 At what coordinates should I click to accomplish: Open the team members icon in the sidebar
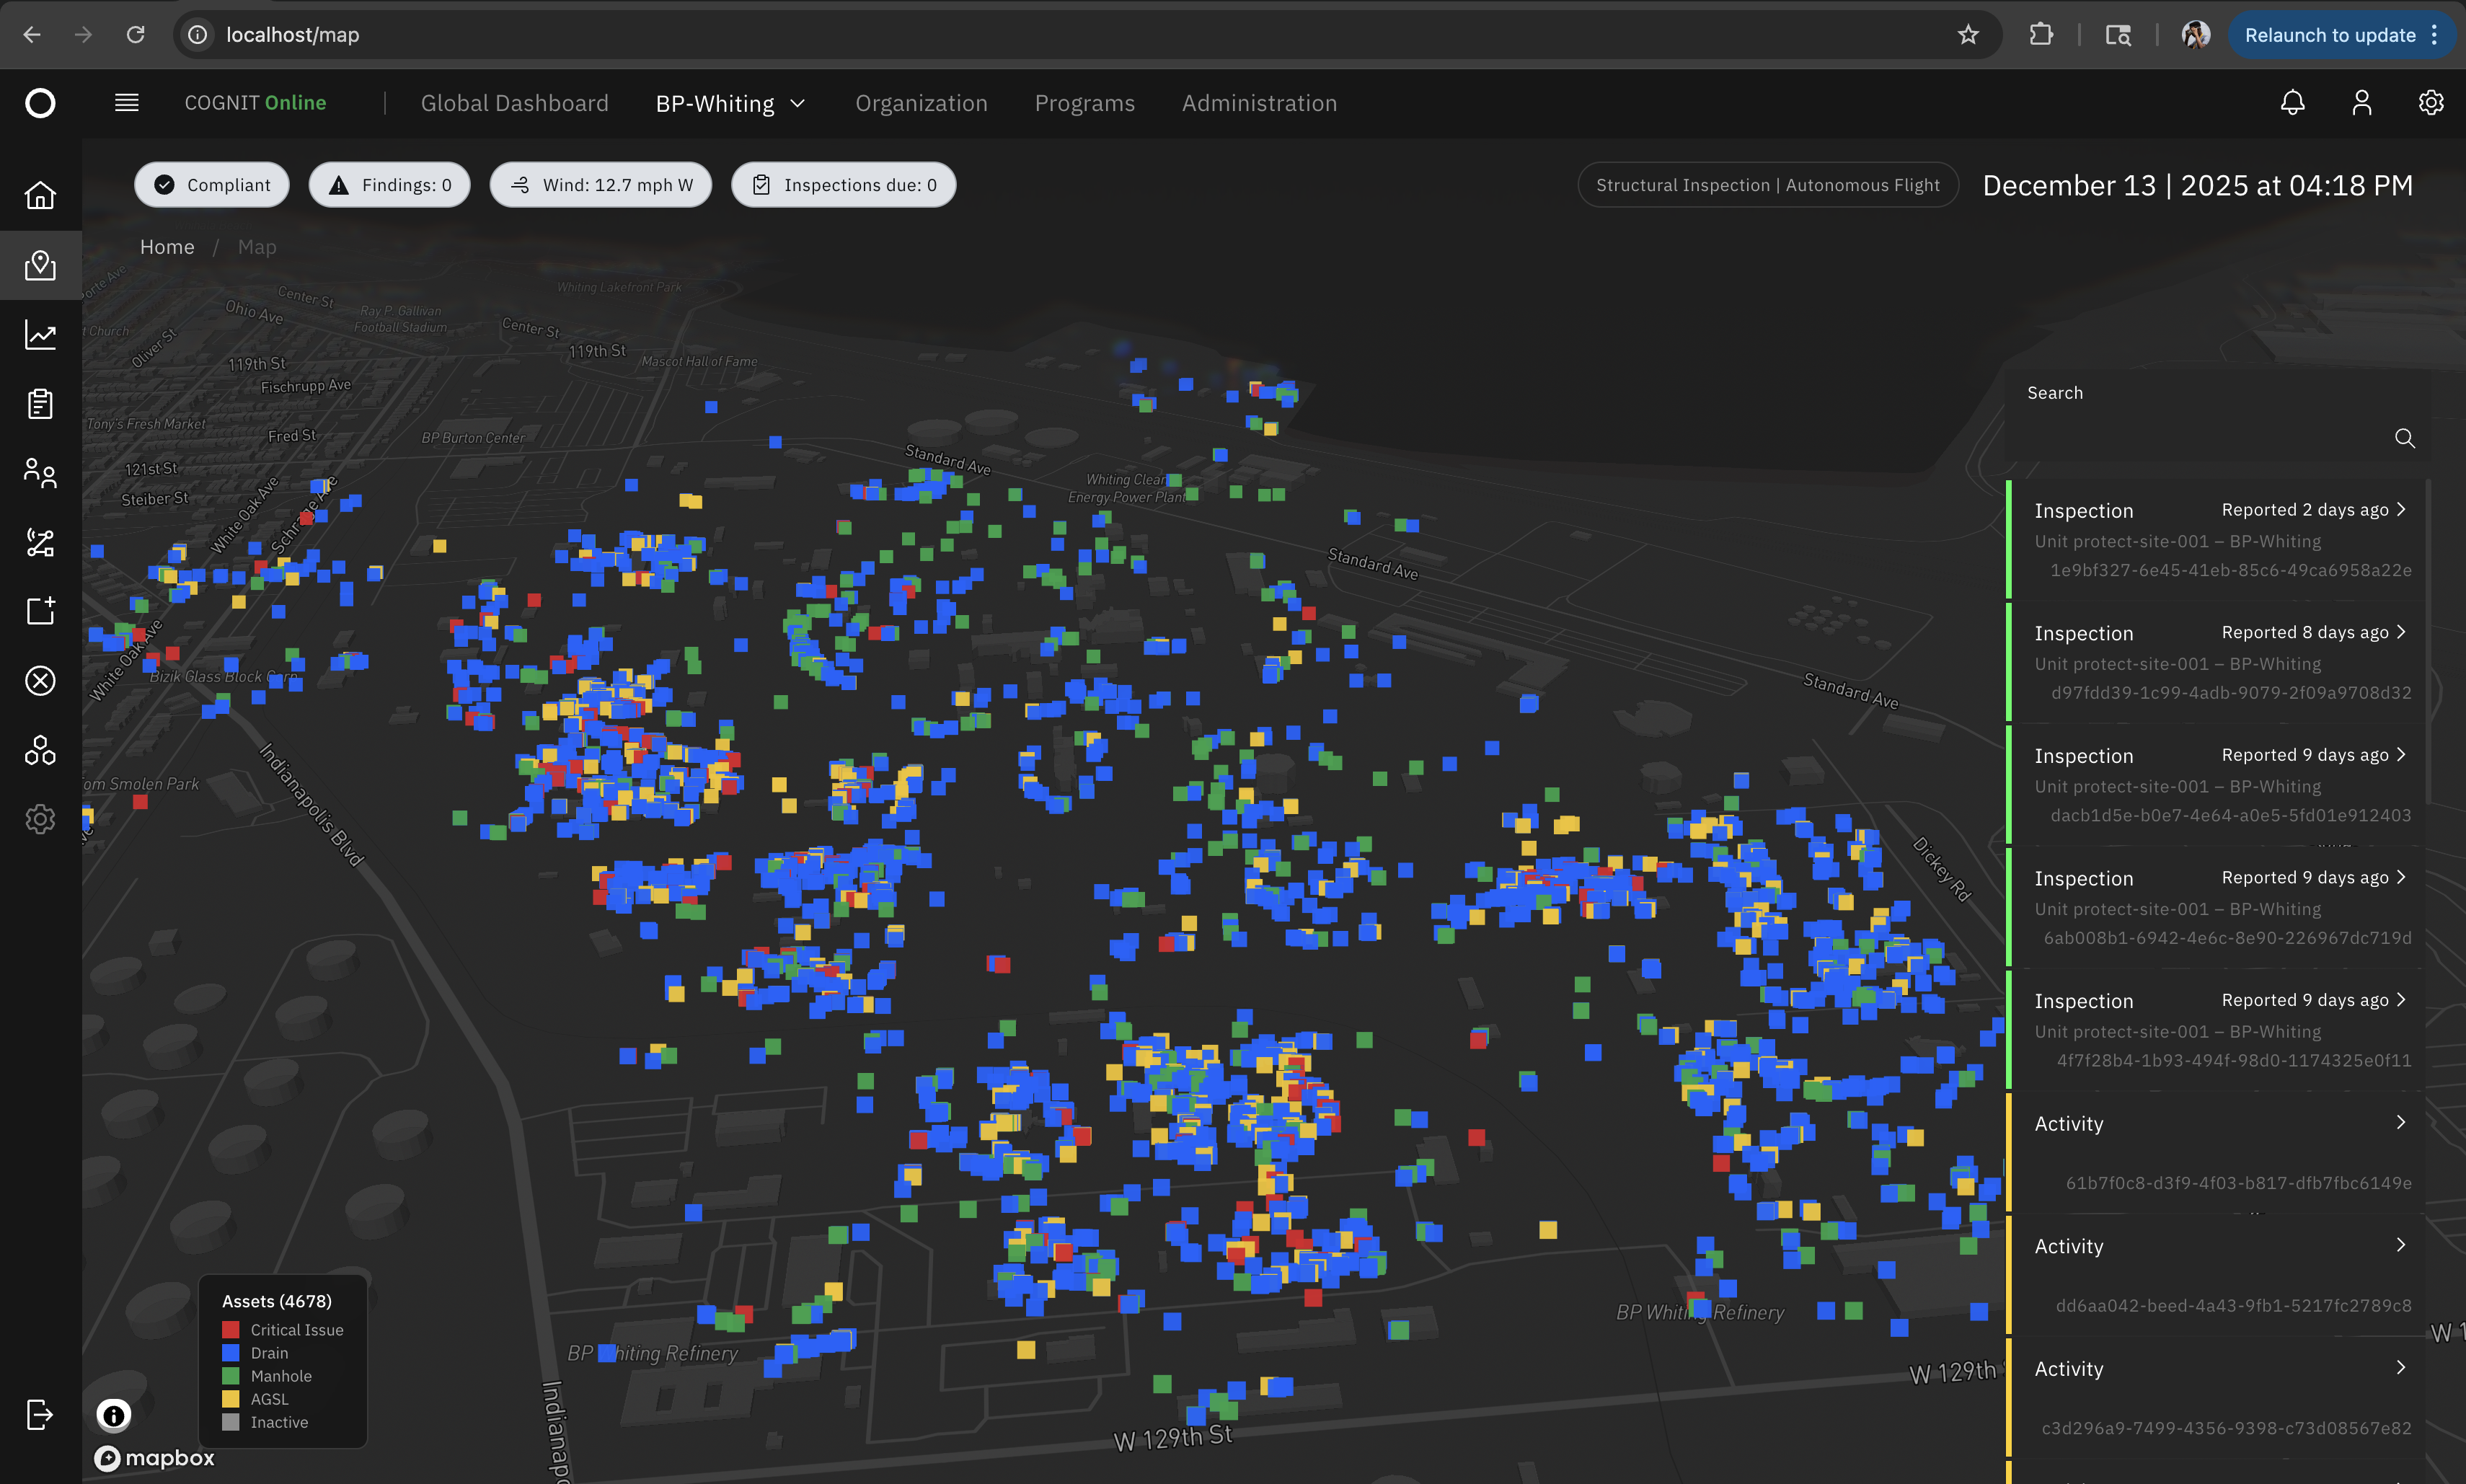click(40, 473)
